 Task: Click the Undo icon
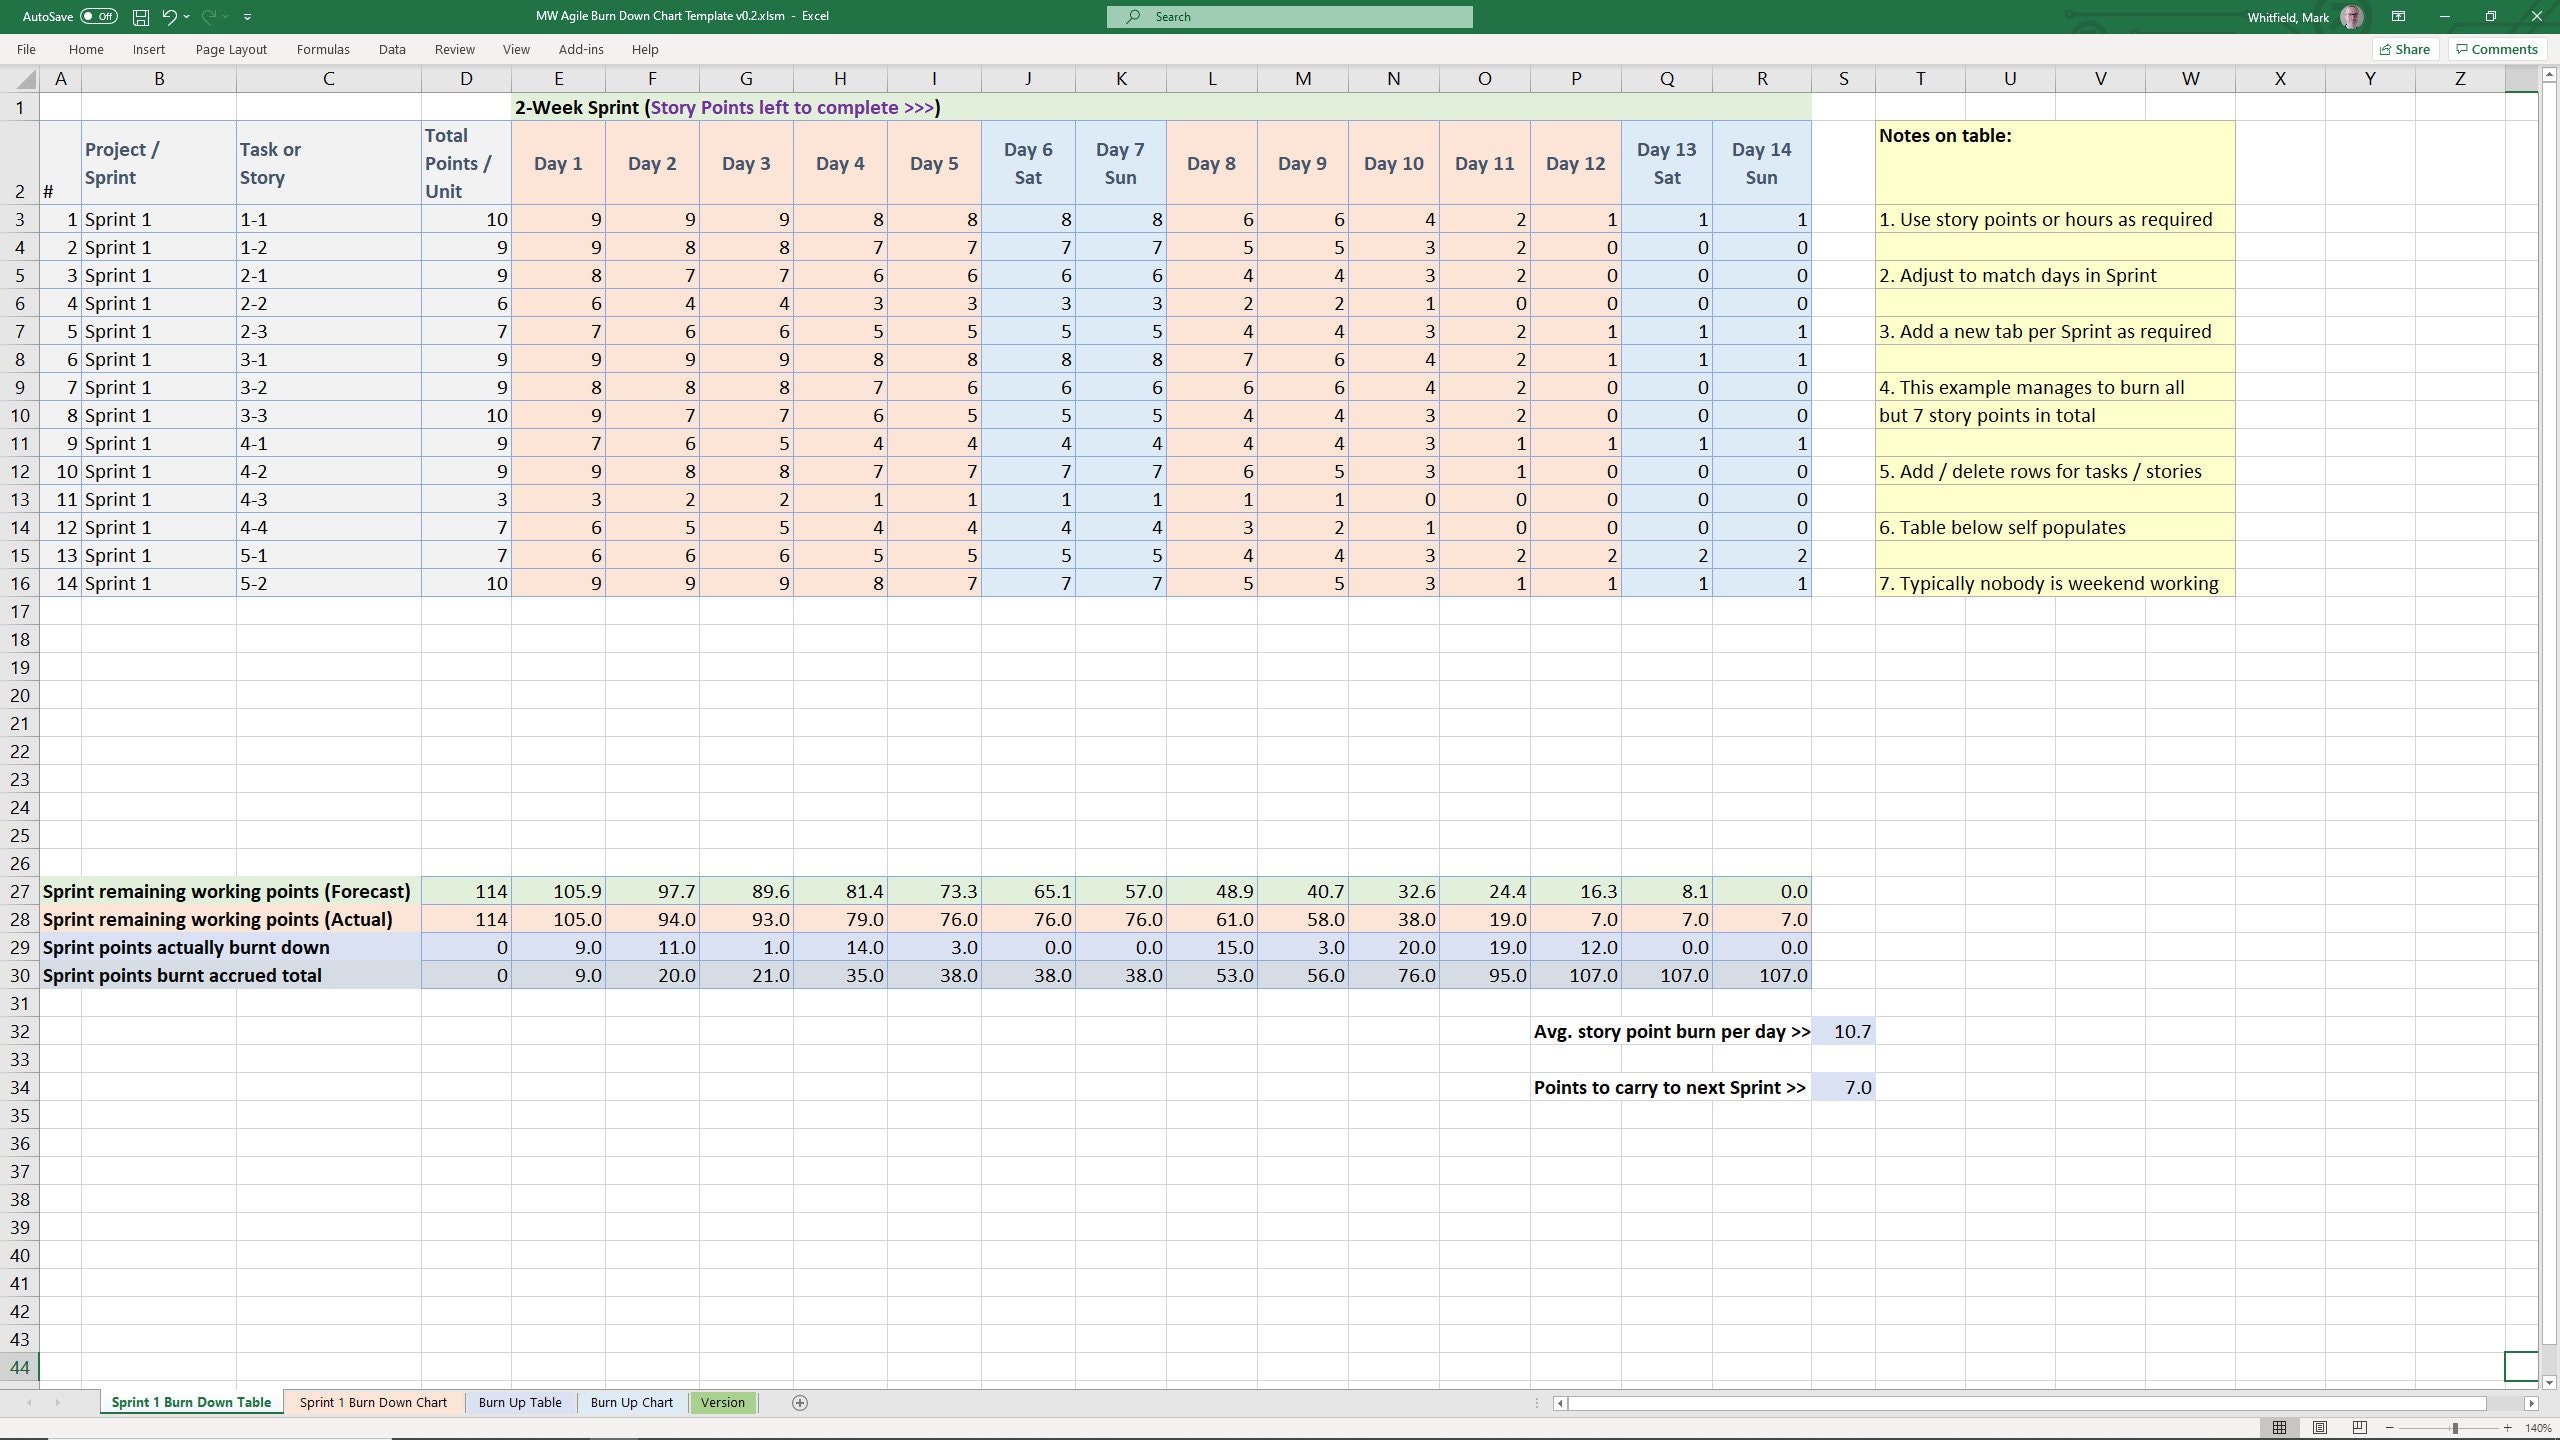point(168,16)
